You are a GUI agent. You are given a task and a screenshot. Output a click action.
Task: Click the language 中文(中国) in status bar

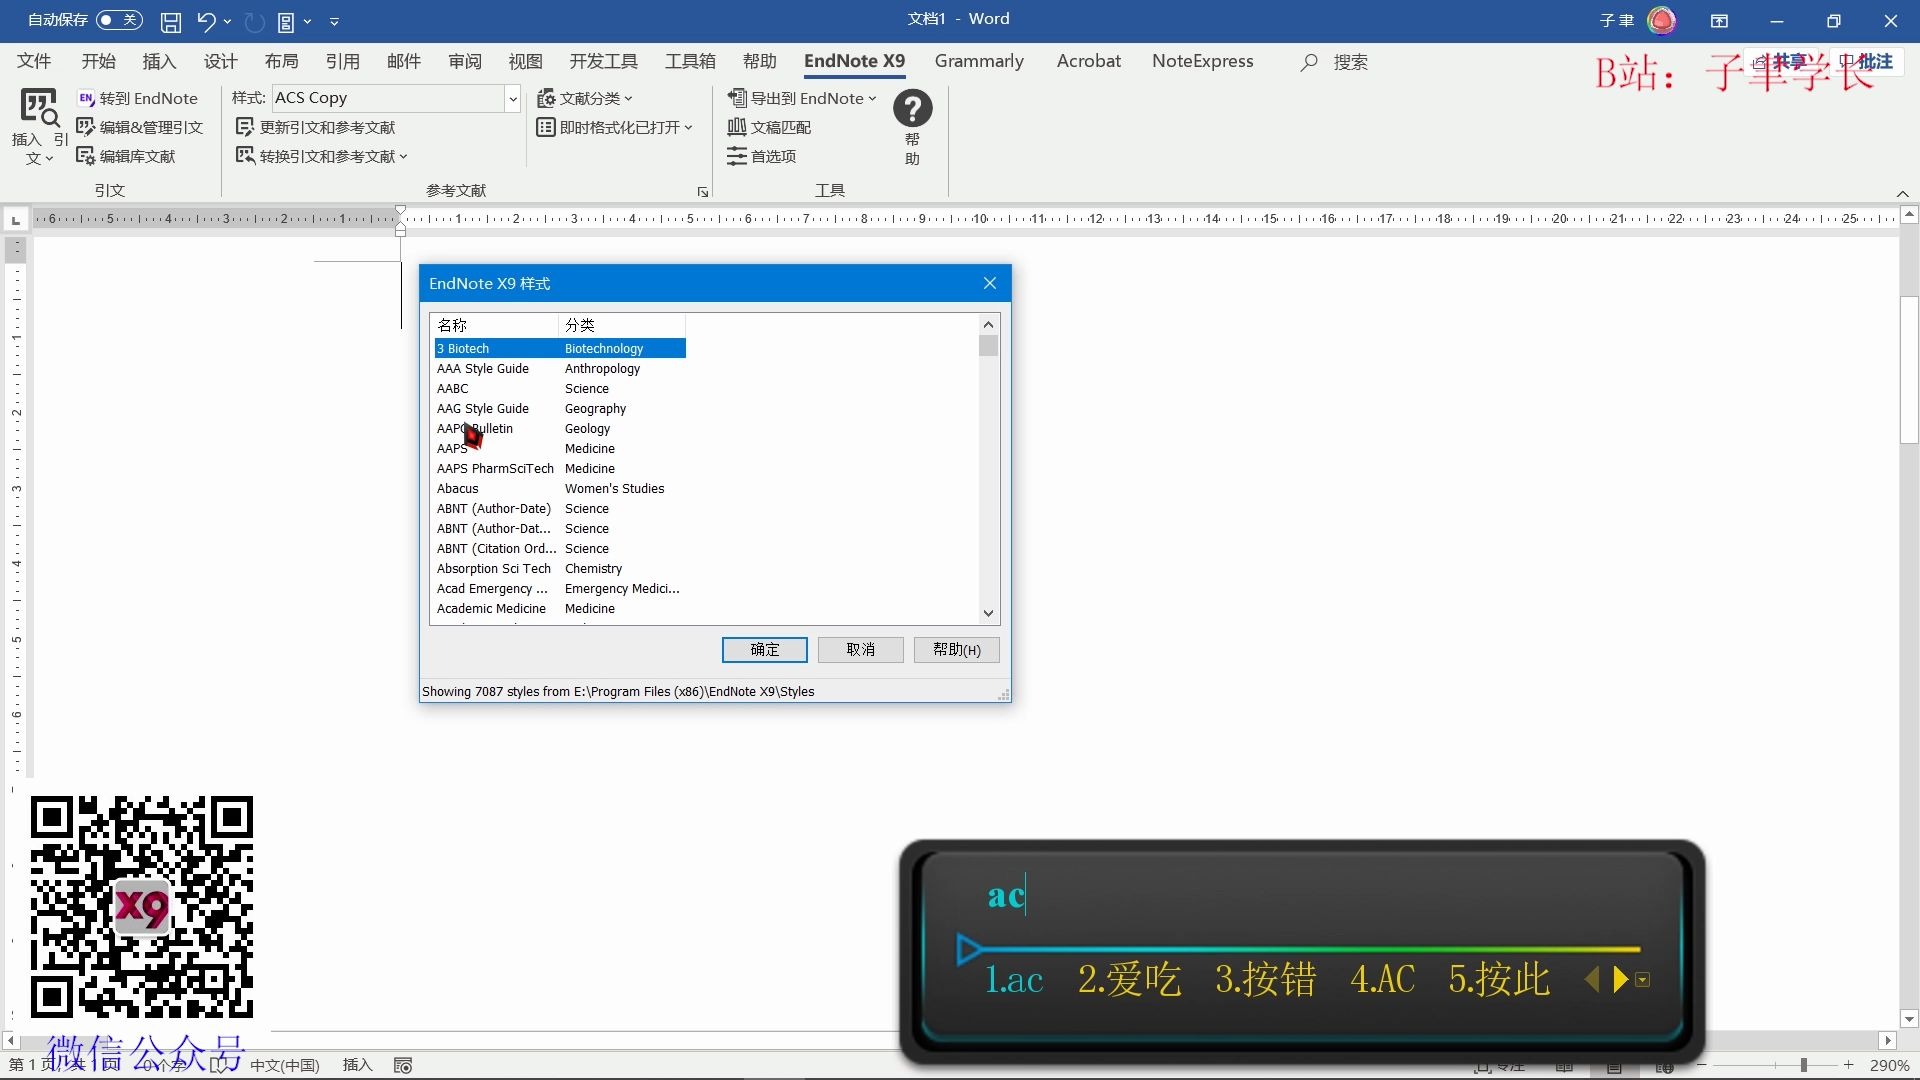point(284,1065)
